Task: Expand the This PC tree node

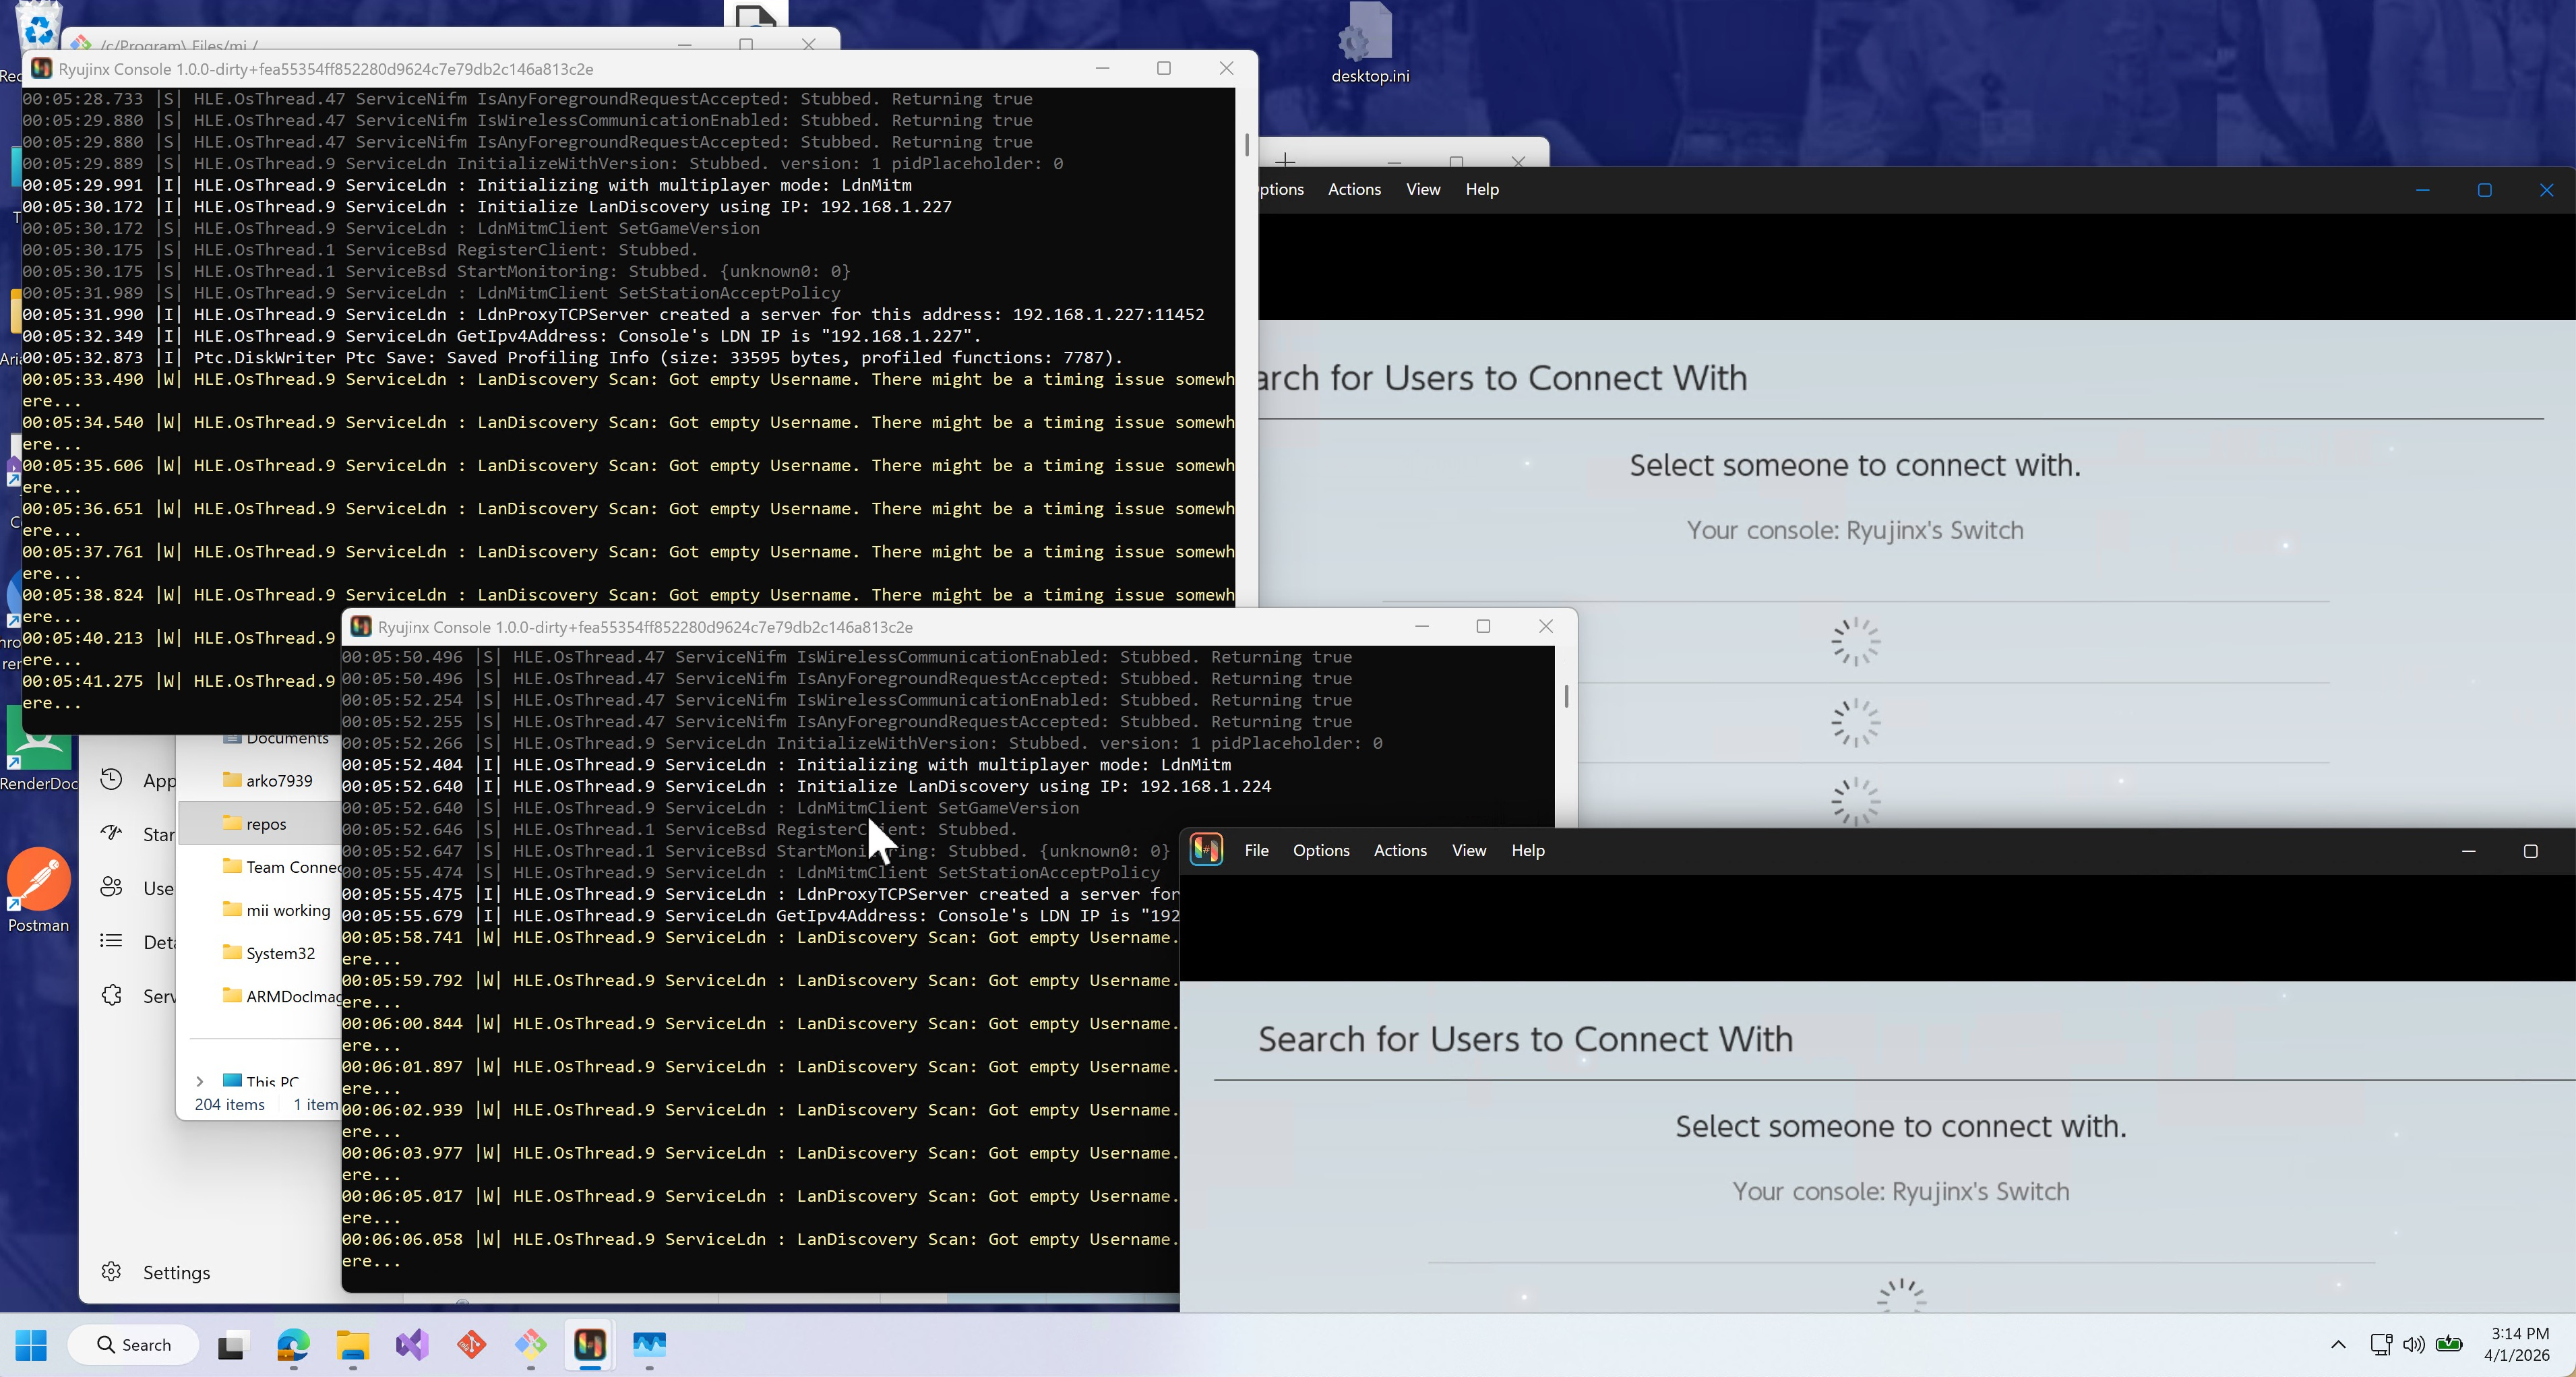Action: 200,1081
